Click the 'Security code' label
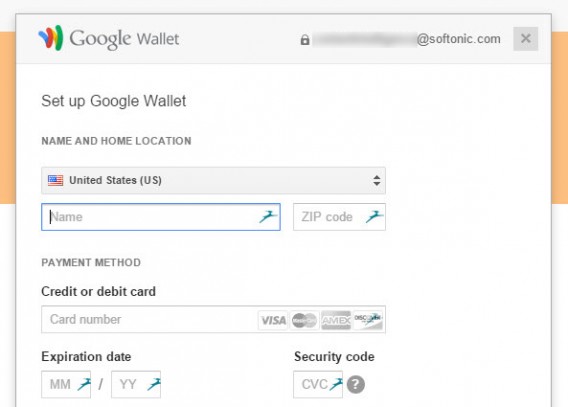 coord(334,357)
